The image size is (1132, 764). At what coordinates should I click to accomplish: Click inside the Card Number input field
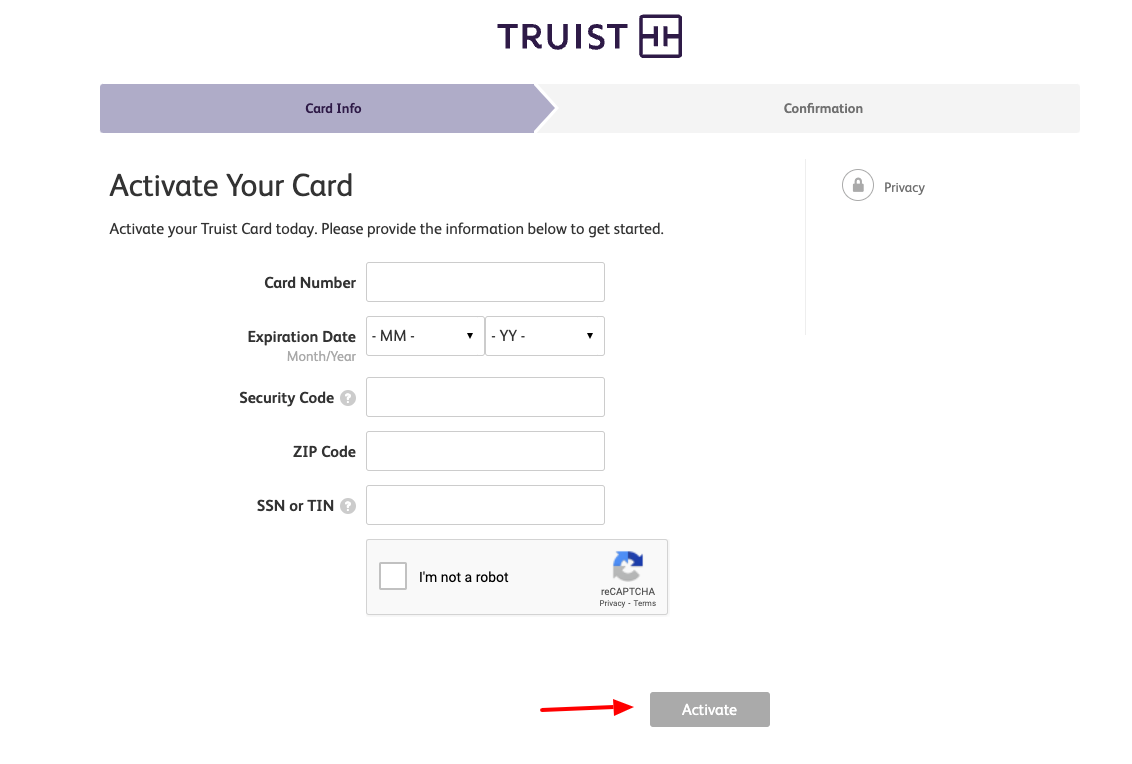point(485,281)
